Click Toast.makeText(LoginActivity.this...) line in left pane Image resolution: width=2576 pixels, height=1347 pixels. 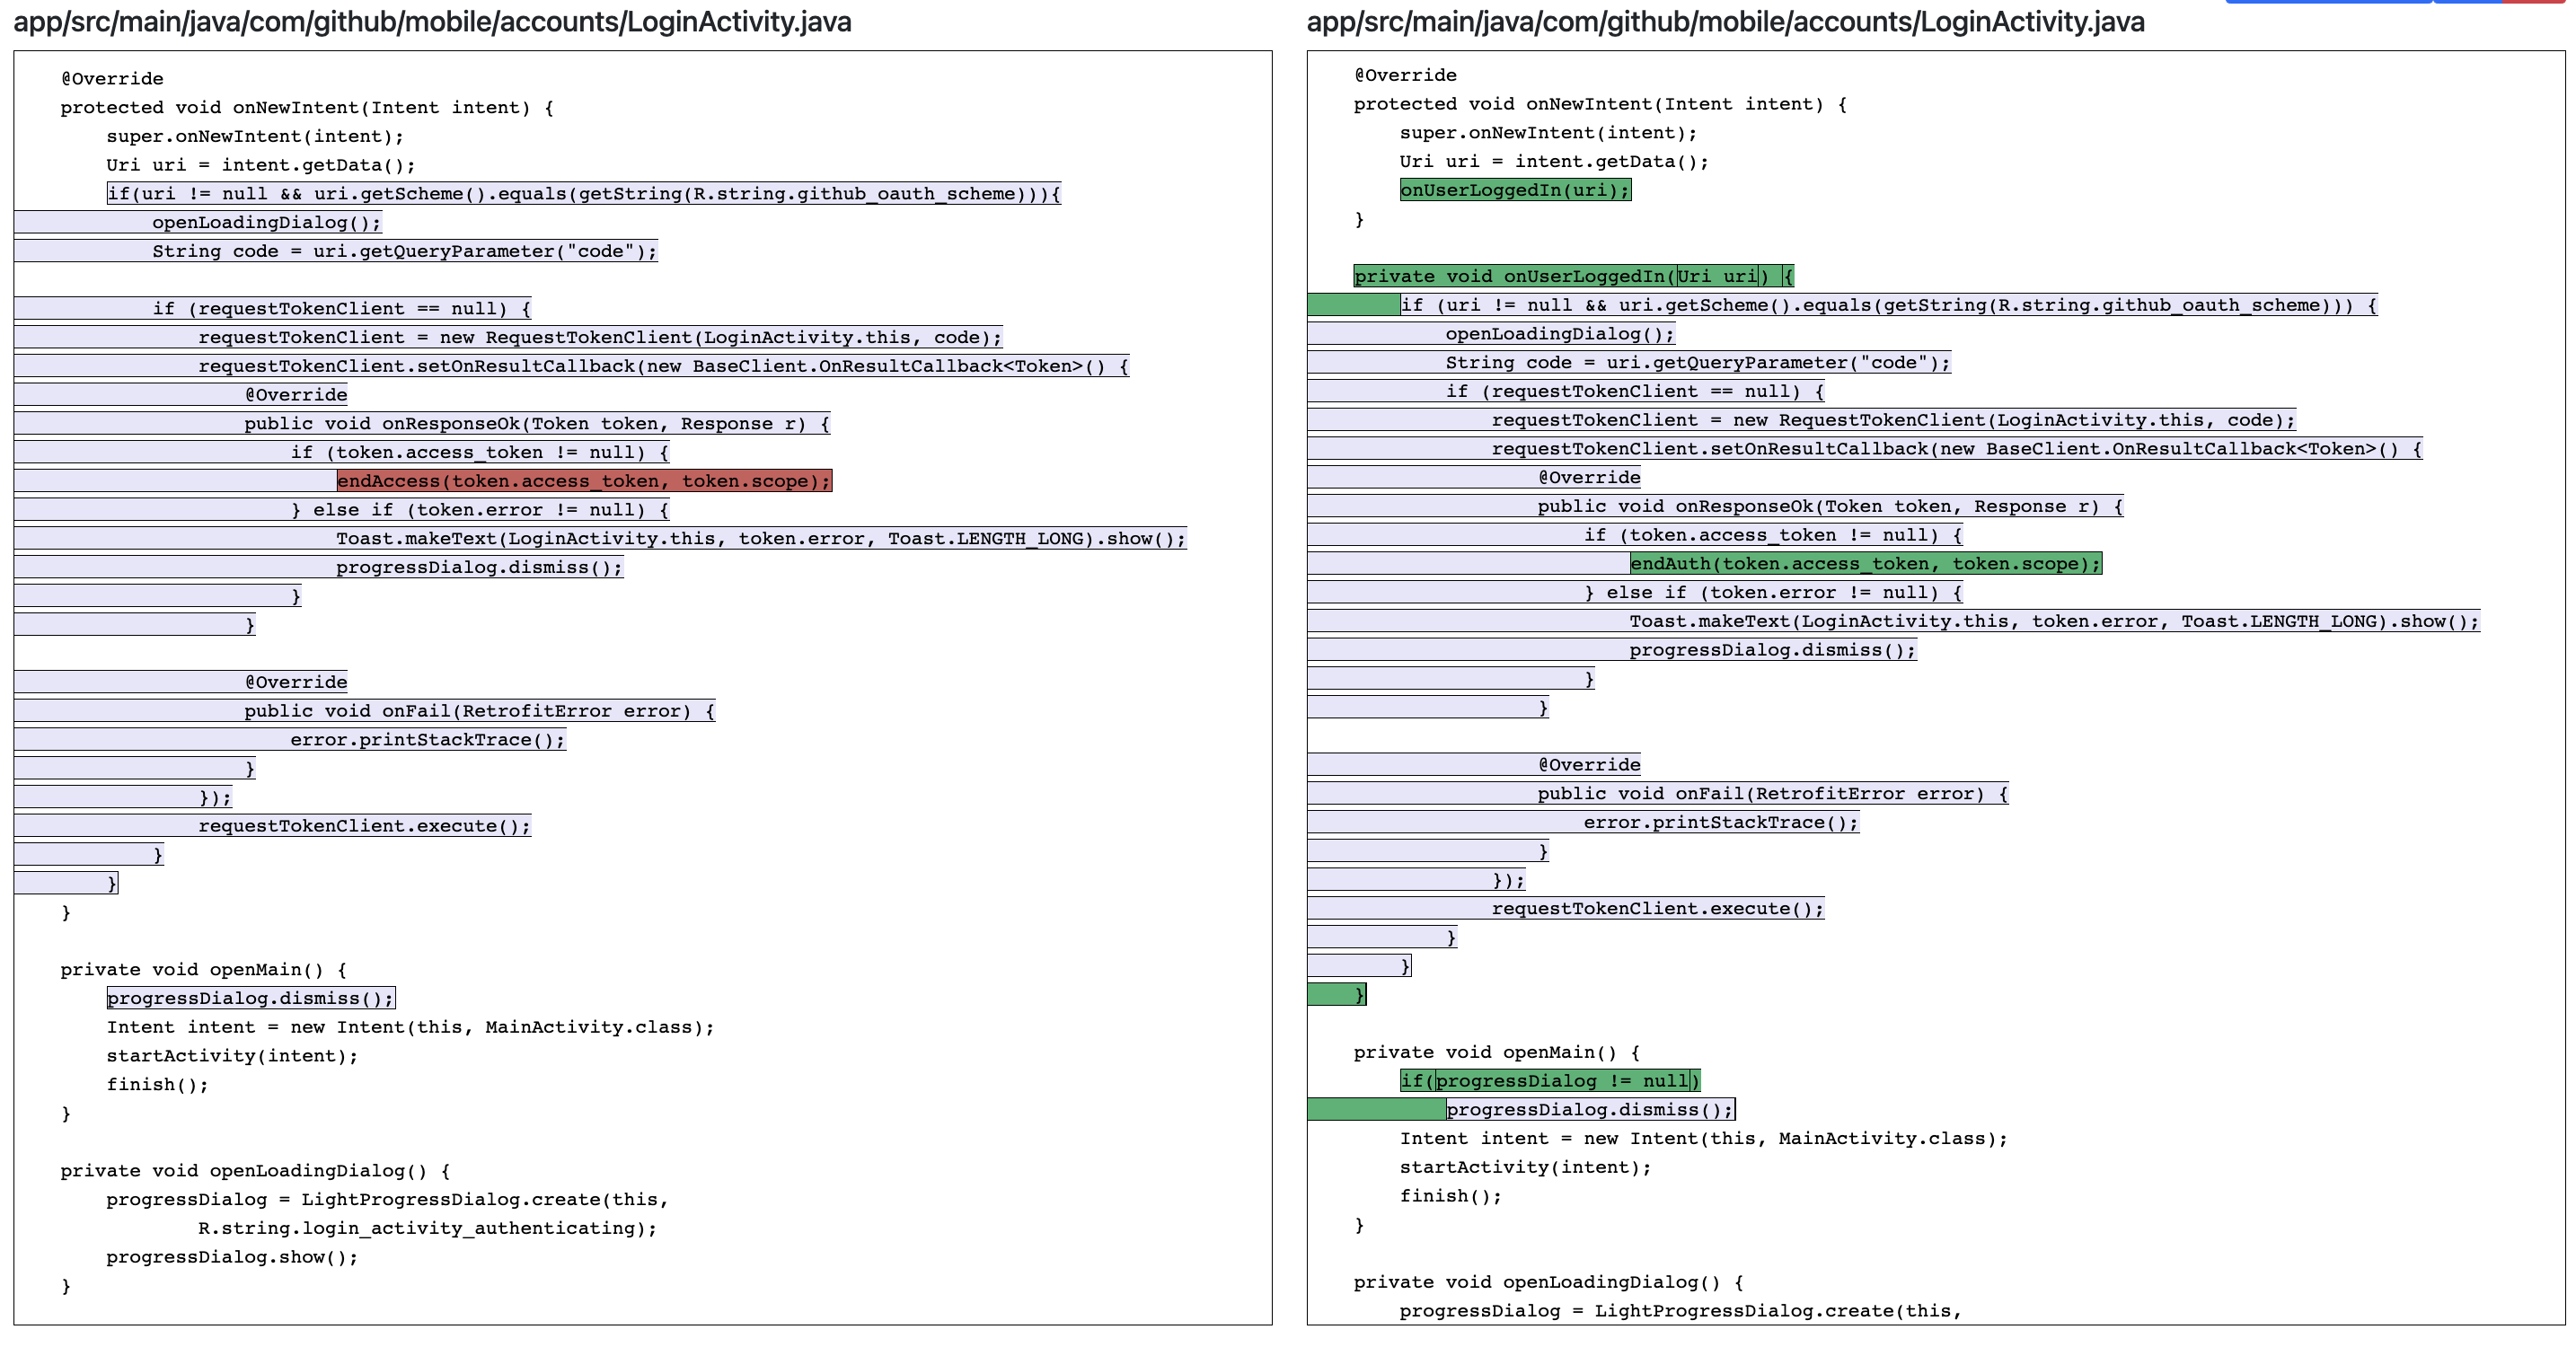pos(761,539)
